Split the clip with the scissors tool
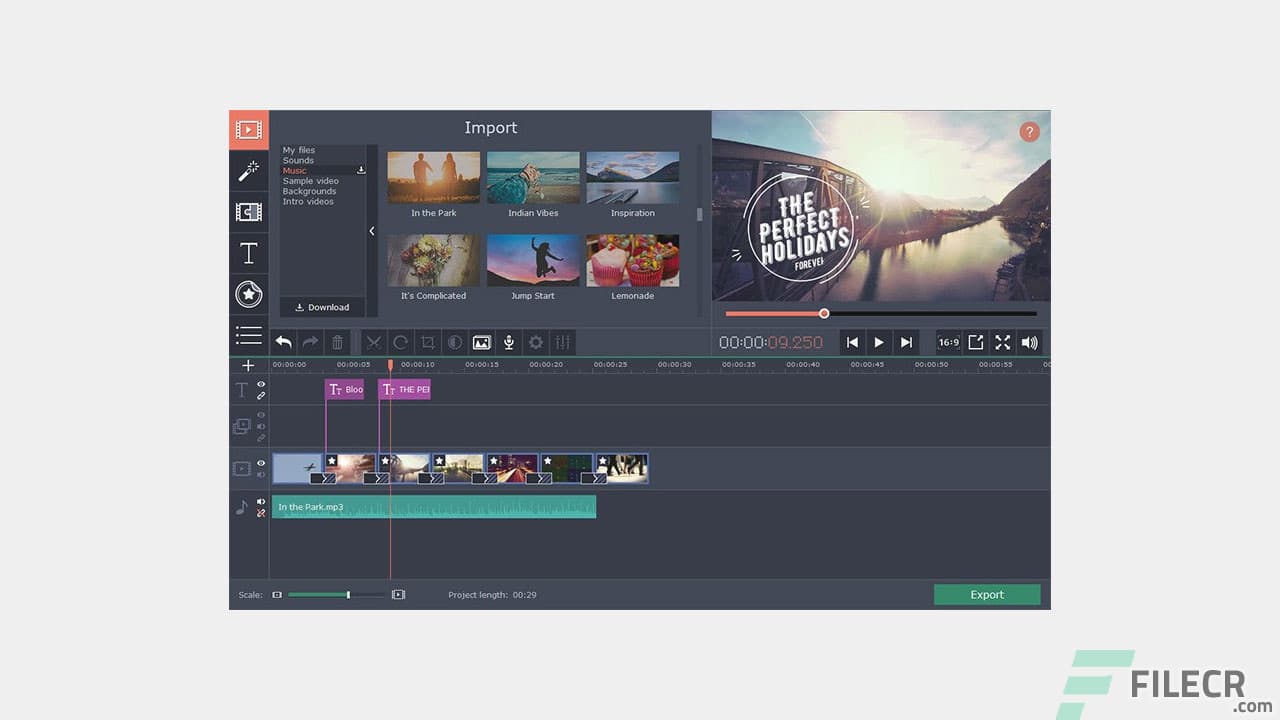This screenshot has width=1280, height=720. (x=374, y=342)
